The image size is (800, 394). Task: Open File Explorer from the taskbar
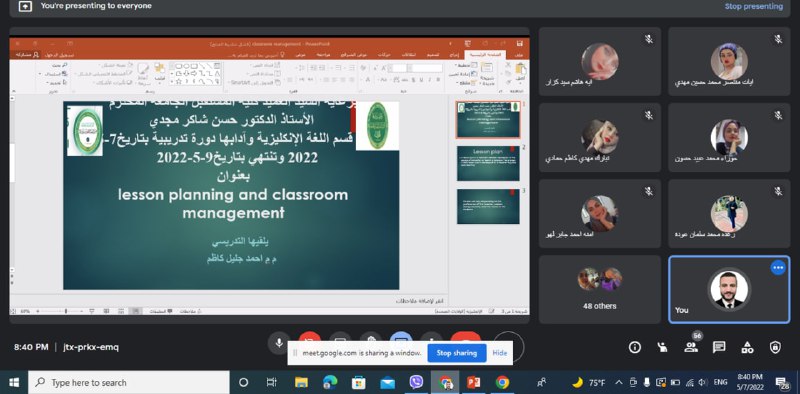(302, 382)
